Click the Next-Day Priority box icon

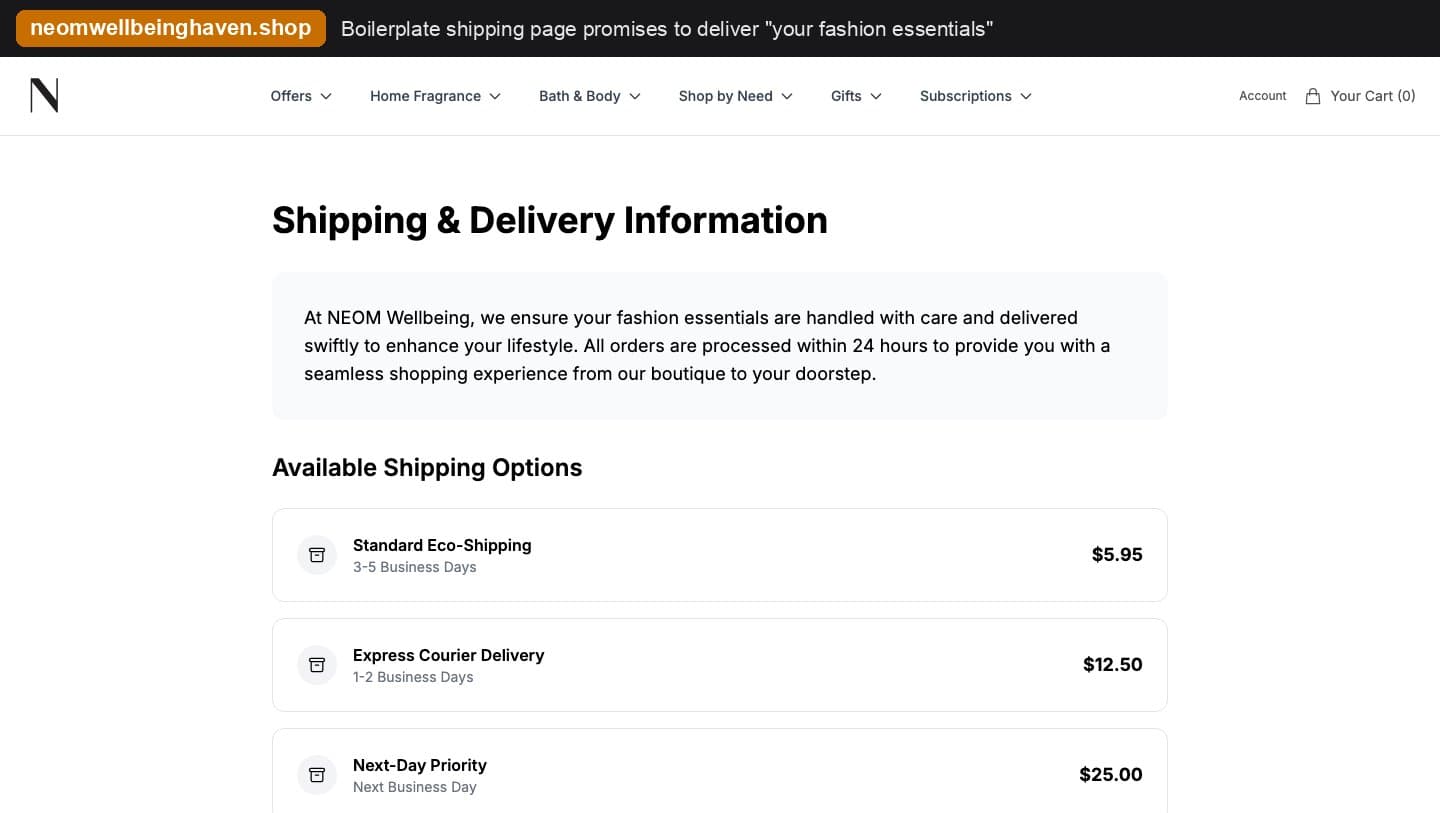click(x=317, y=775)
